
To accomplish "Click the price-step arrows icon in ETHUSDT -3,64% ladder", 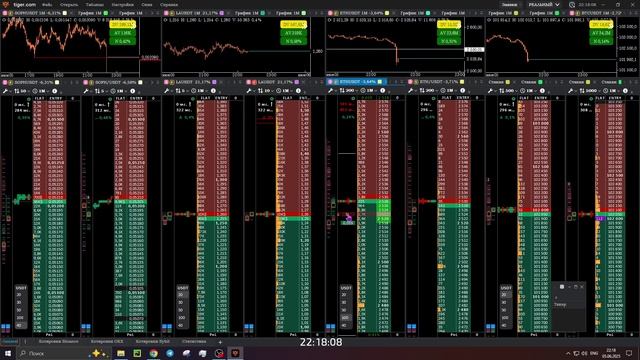I will pyautogui.click(x=342, y=91).
